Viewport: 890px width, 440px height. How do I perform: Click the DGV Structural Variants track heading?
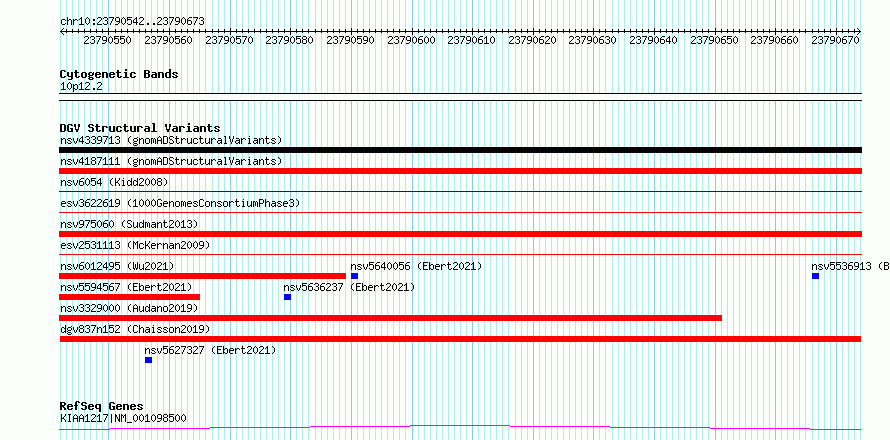point(140,128)
